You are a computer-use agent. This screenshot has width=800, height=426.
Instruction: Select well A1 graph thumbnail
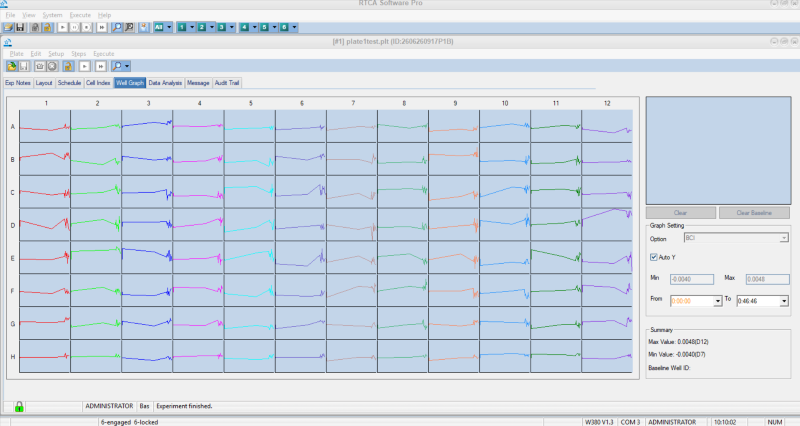45,127
